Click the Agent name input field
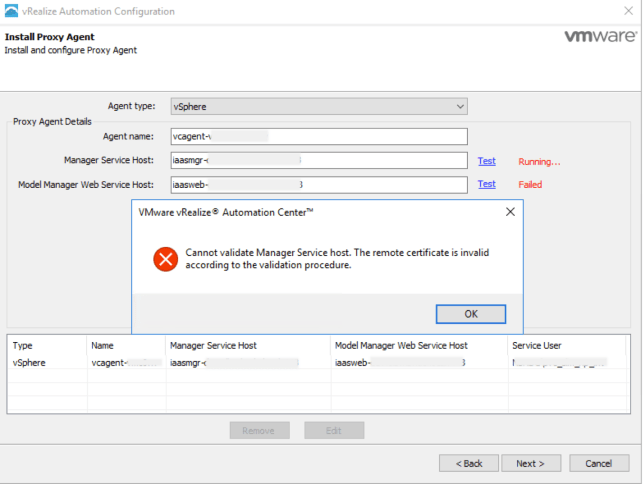Screen dimensions: 643x484 coord(319,137)
